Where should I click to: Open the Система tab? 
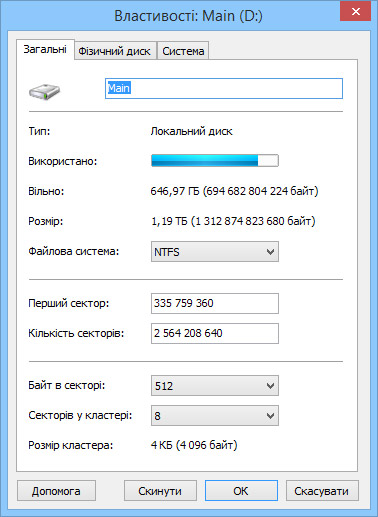pyautogui.click(x=183, y=51)
